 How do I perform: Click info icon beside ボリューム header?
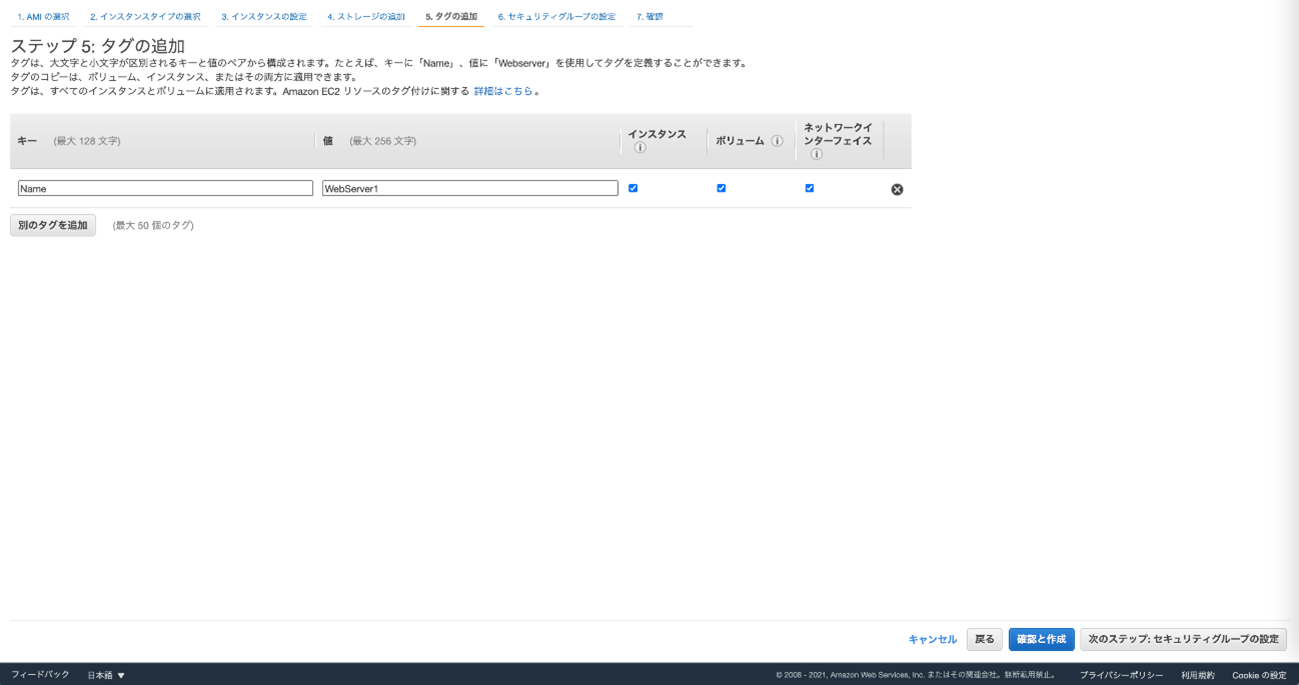coord(777,141)
